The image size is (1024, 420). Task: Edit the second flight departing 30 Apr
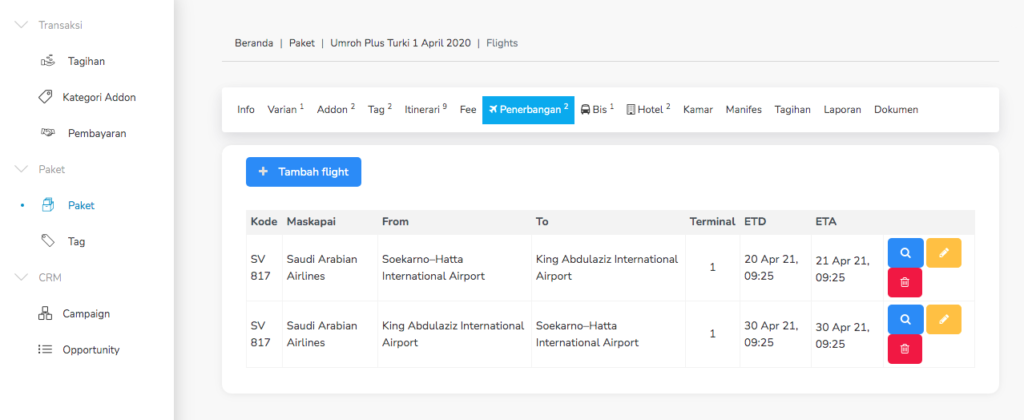tap(943, 319)
